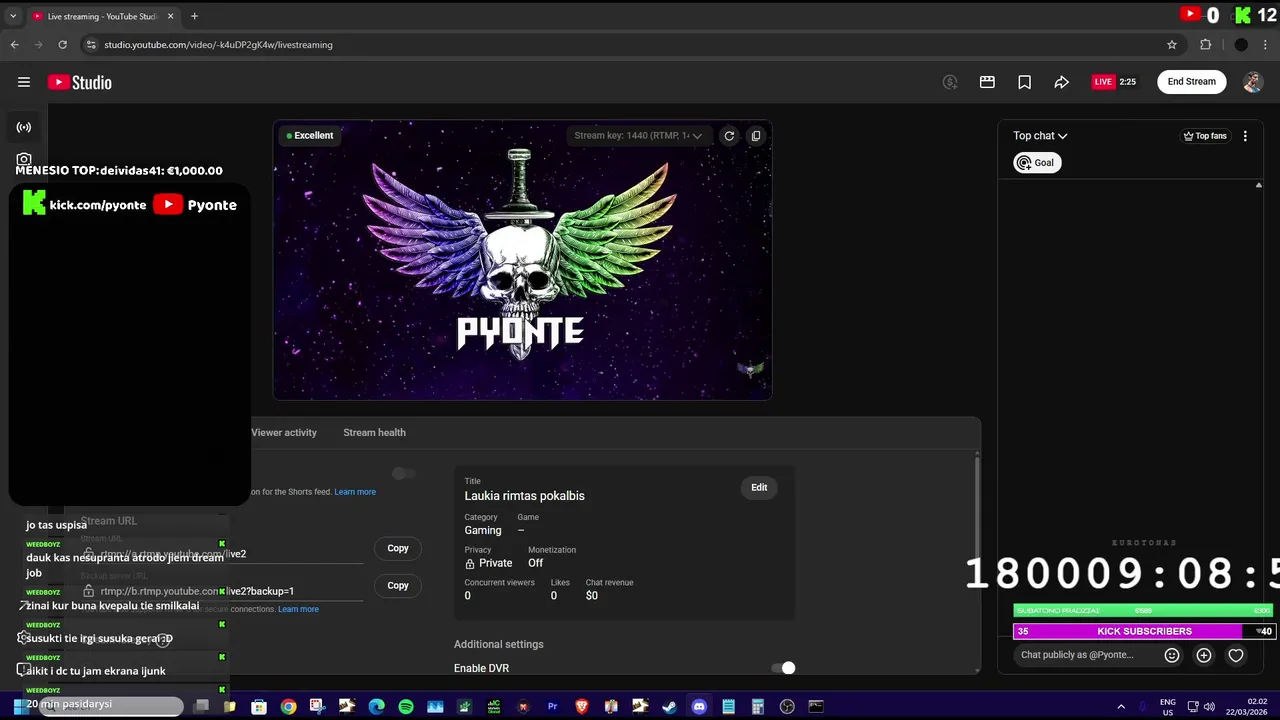Open the browser extensions puzzle icon
1280x720 pixels.
pyautogui.click(x=1205, y=44)
